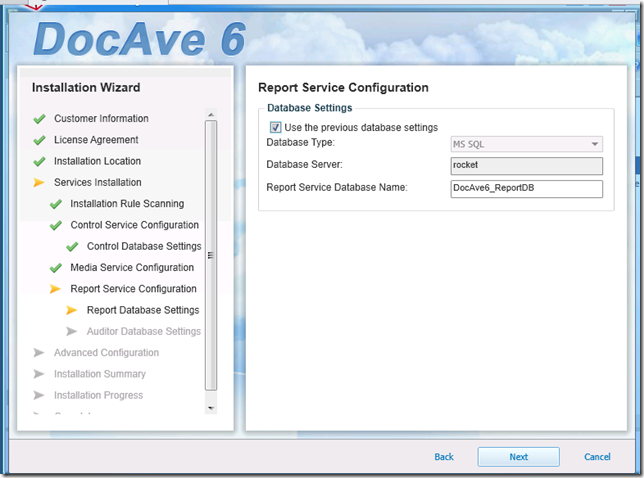644x478 pixels.
Task: Click the green checkmark beside Media Service Configuration
Action: [56, 268]
